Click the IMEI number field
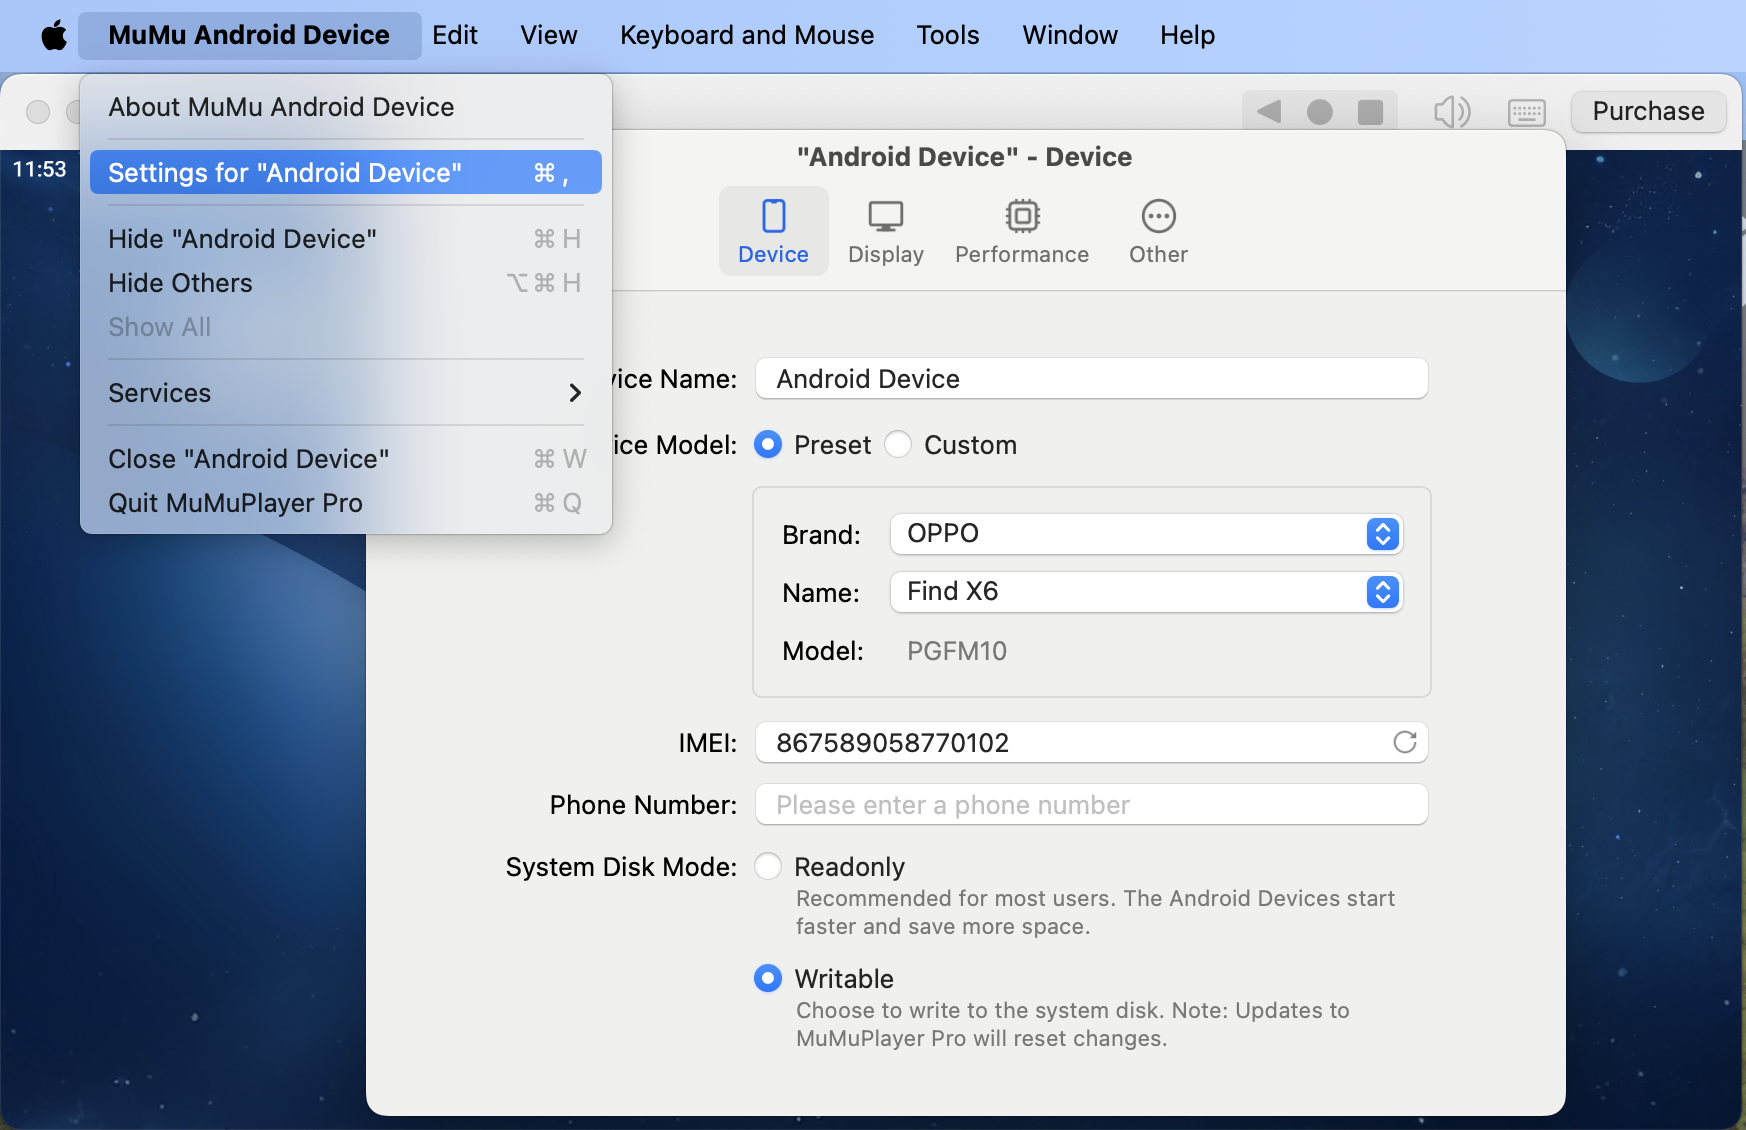 coord(1091,742)
